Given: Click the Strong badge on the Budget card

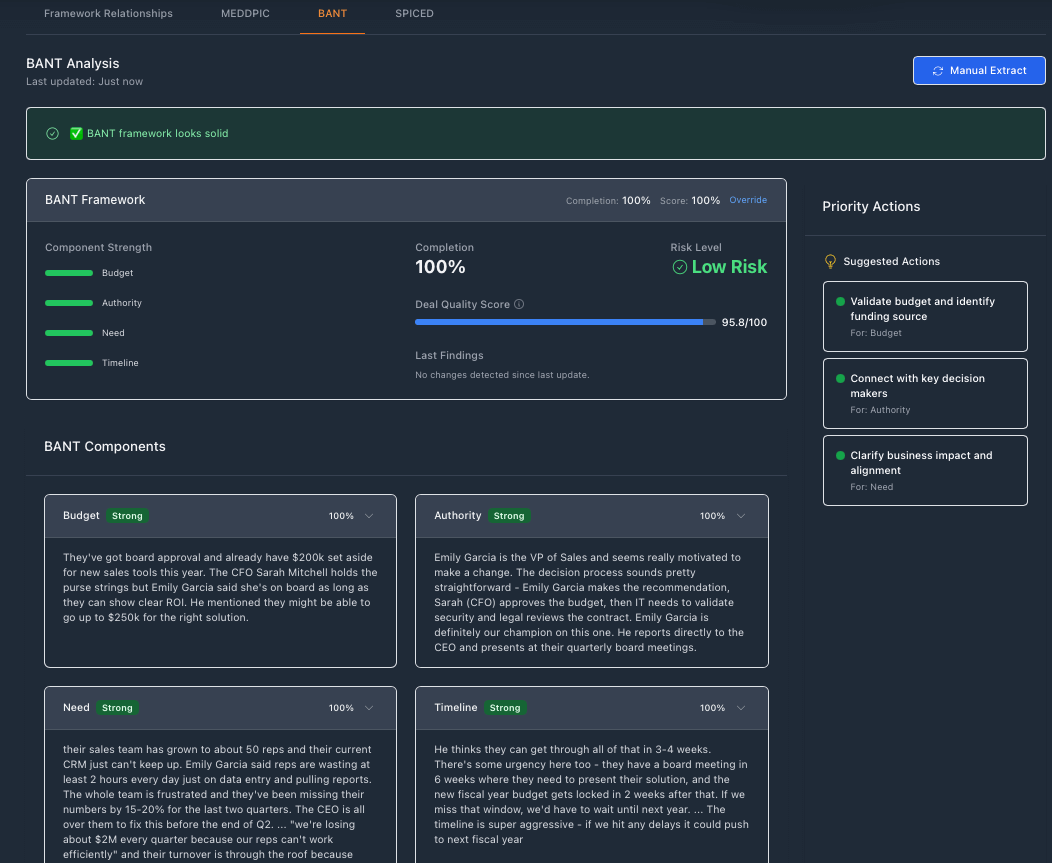Looking at the screenshot, I should pos(127,516).
